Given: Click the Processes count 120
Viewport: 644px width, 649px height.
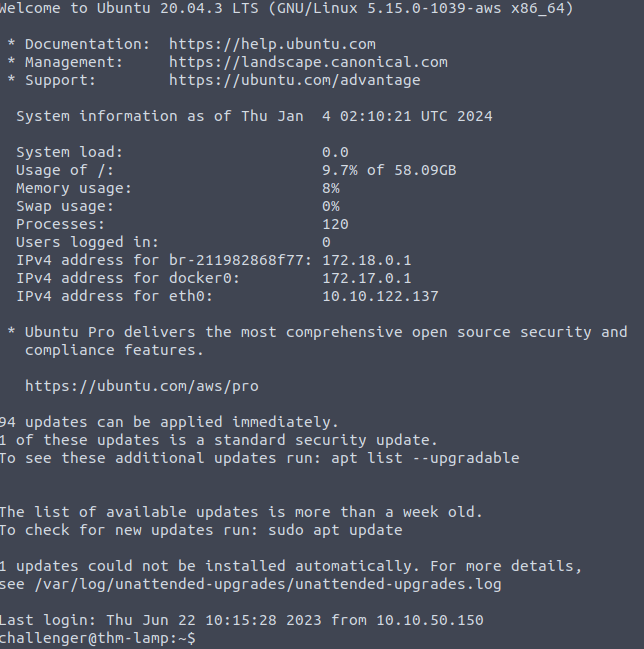Looking at the screenshot, I should pyautogui.click(x=335, y=224).
